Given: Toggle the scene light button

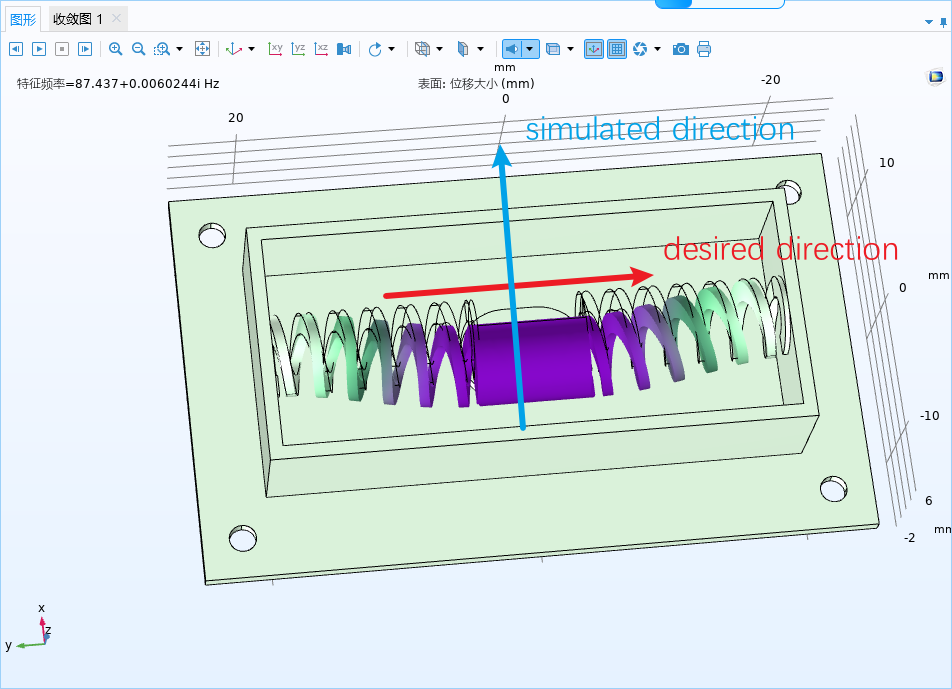Looking at the screenshot, I should pos(512,49).
